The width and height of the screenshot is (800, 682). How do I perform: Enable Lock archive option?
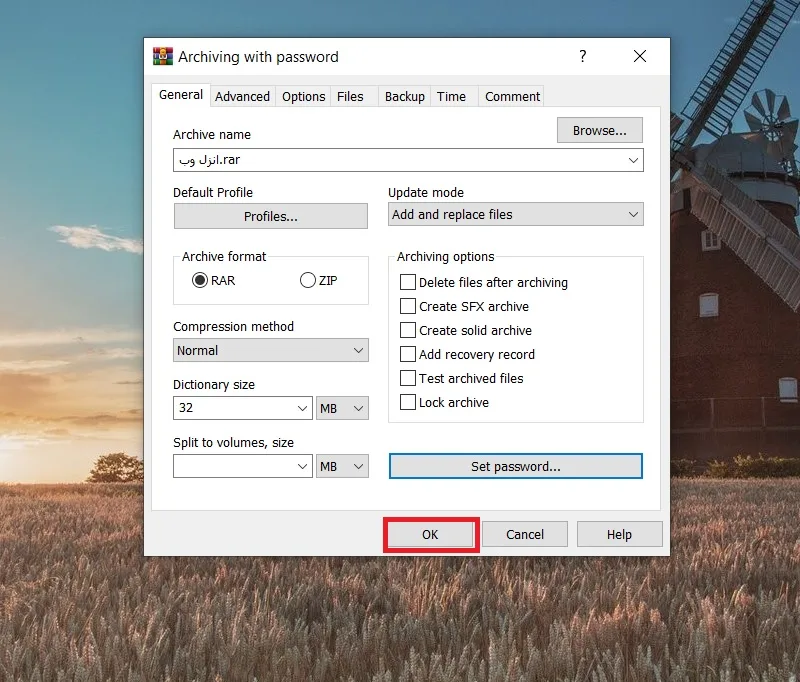(408, 402)
